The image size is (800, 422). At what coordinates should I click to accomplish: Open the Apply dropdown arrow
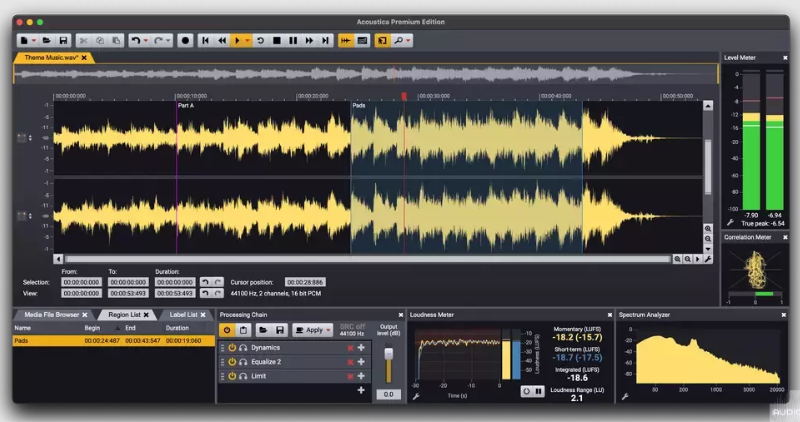(329, 331)
